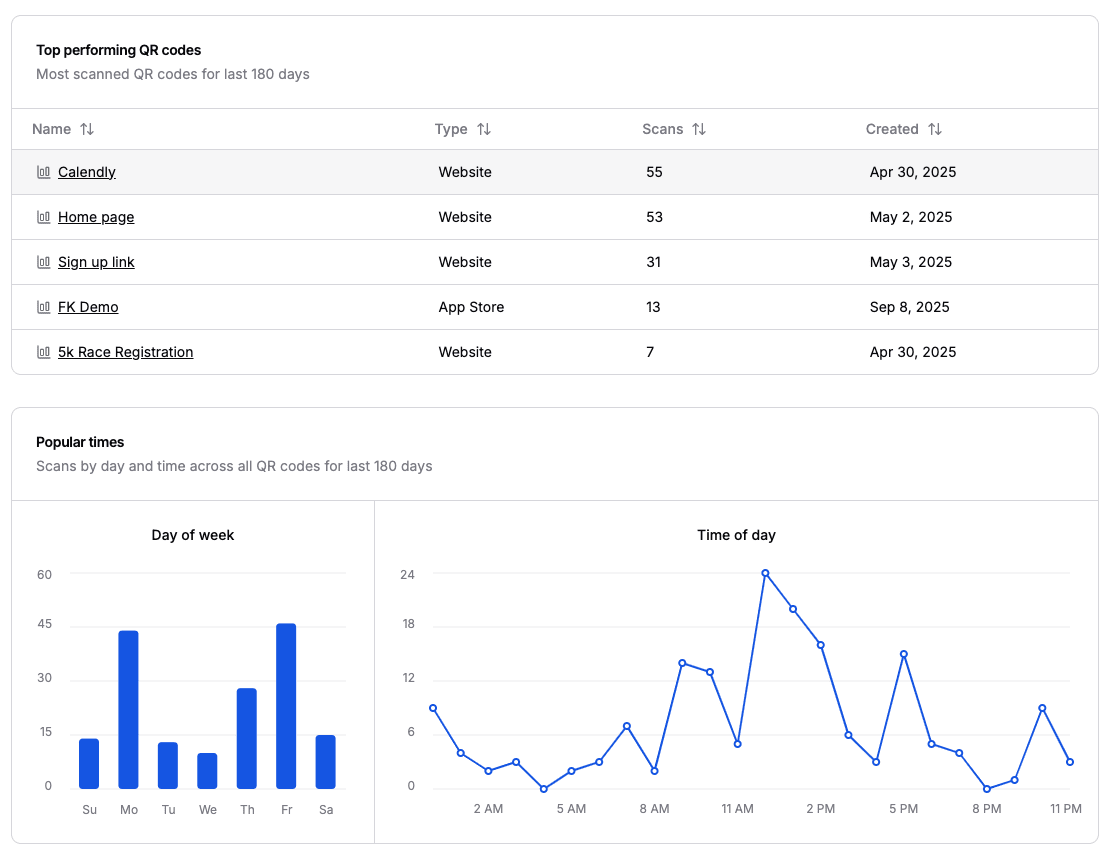Image resolution: width=1110 pixels, height=860 pixels.
Task: Open the Sign up link entry
Action: [x=96, y=262]
